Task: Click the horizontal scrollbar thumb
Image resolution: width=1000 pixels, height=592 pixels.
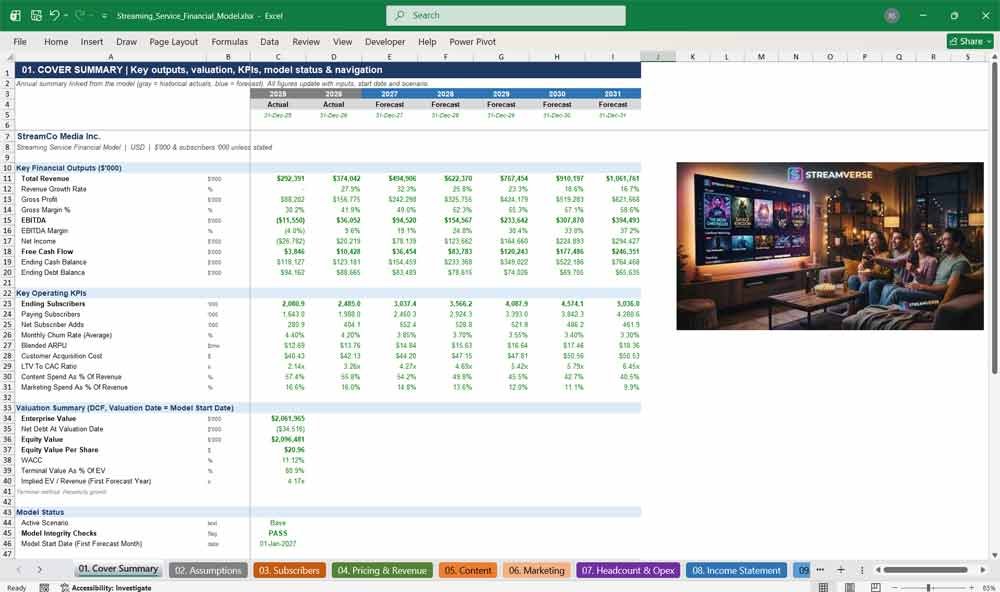Action: (926, 570)
